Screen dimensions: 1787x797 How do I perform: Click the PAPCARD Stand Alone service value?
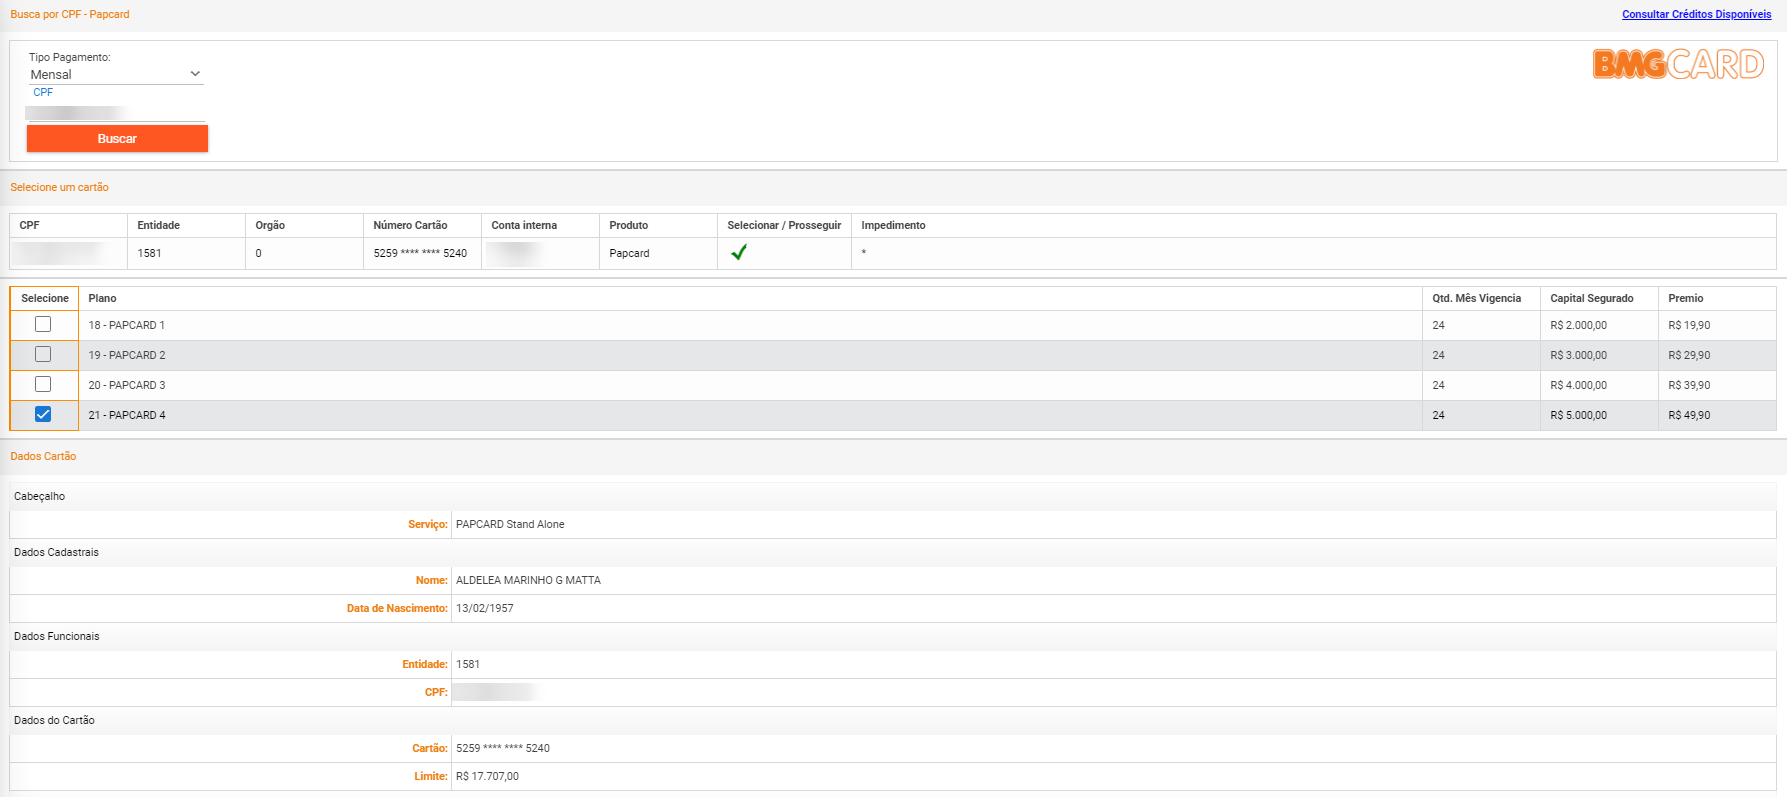point(510,524)
